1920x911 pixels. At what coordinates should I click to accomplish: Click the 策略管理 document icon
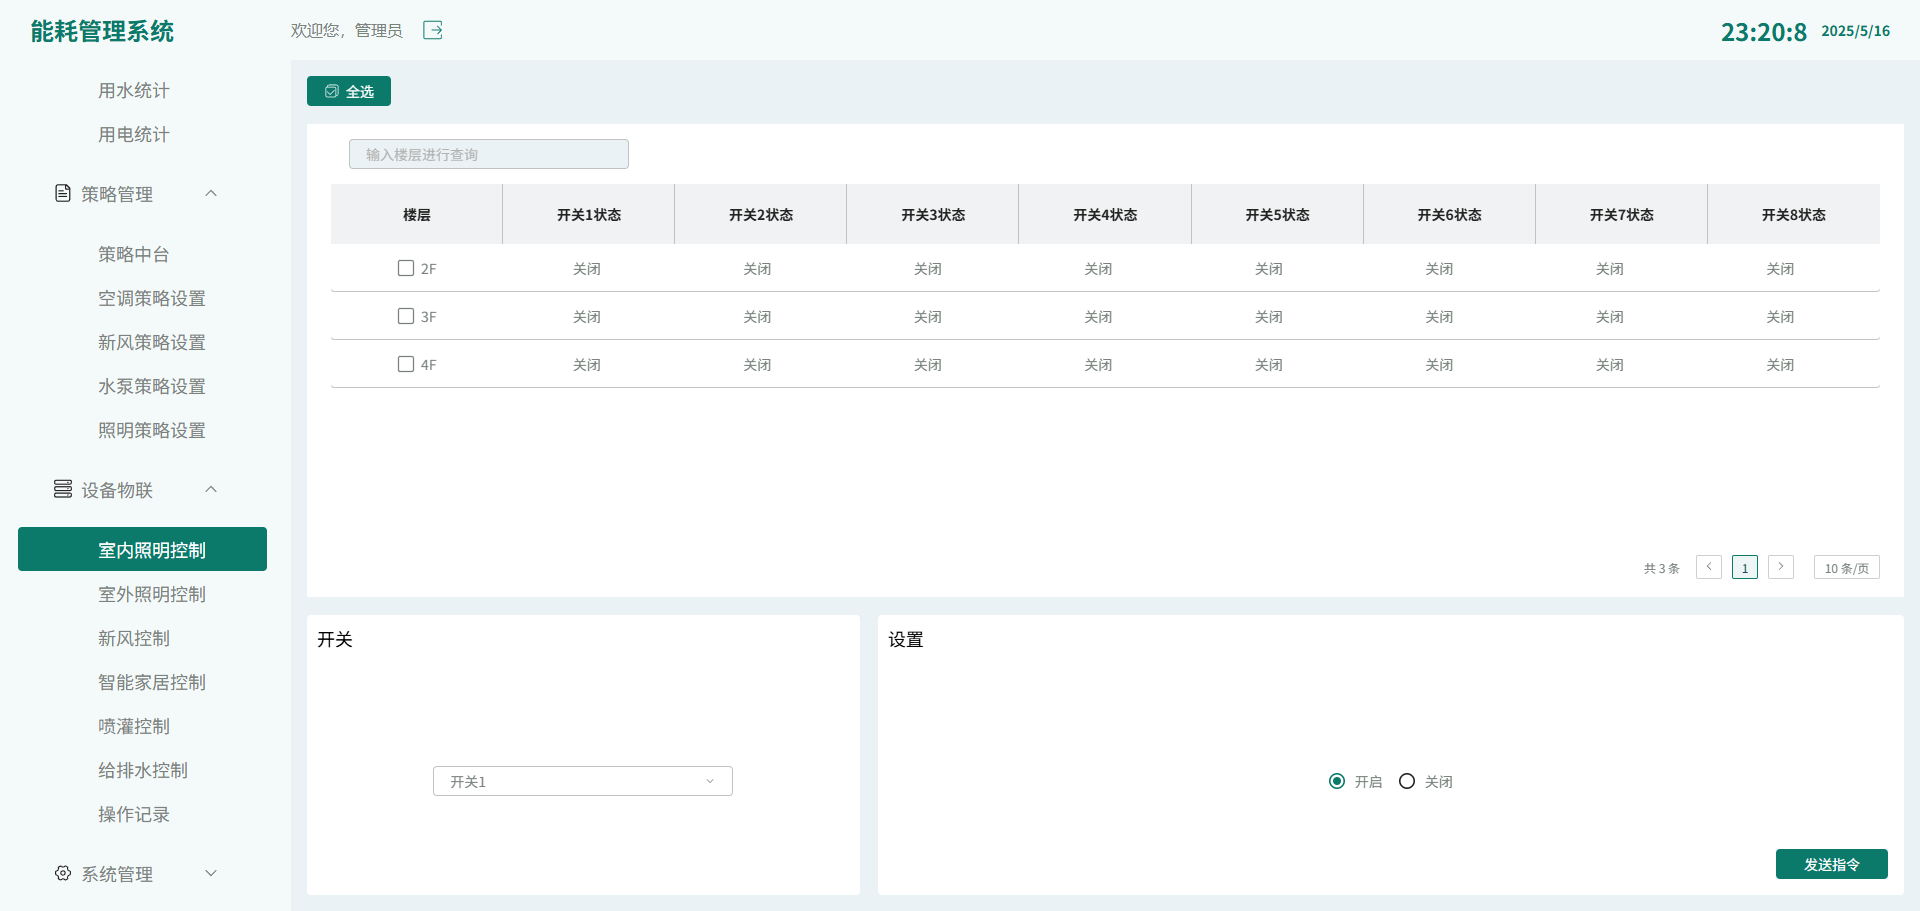coord(63,193)
